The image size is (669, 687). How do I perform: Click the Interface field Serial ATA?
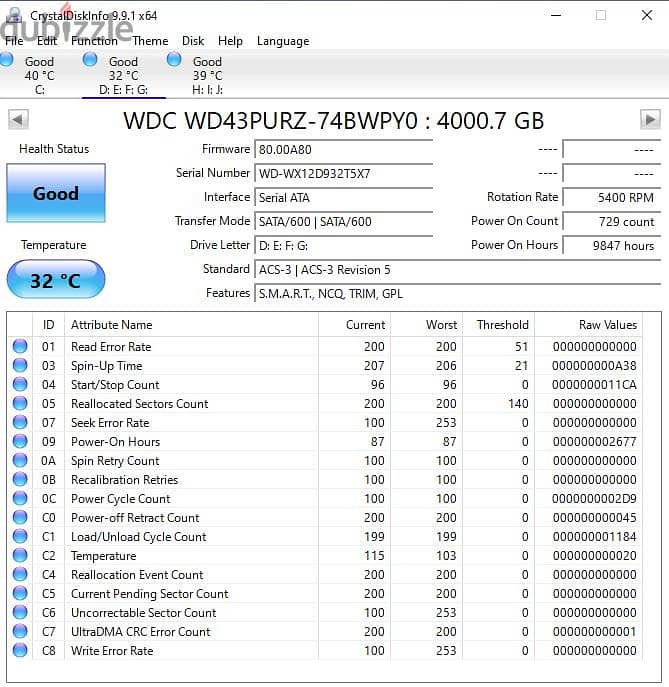tap(343, 198)
